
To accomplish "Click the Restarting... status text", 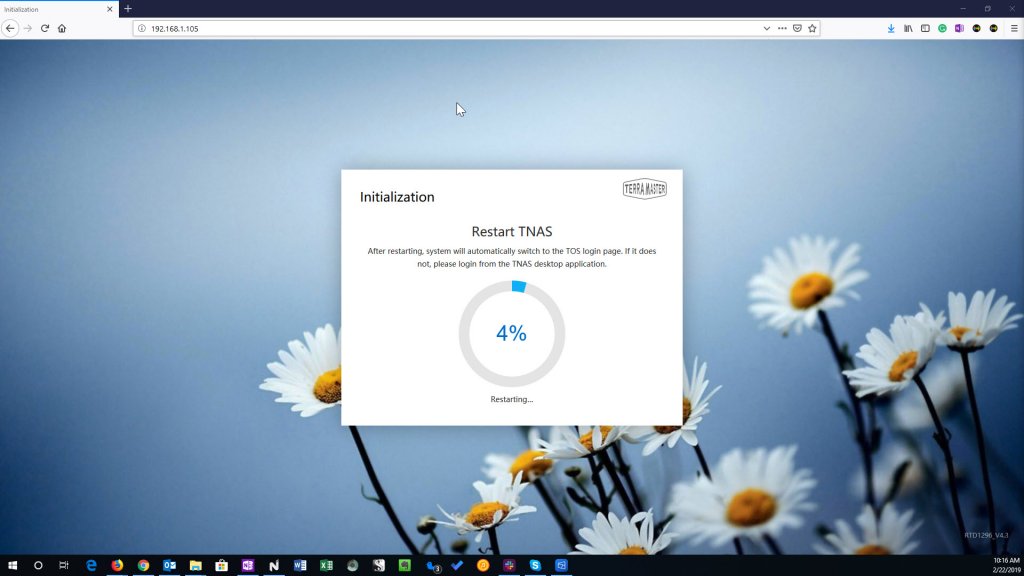I will pos(511,399).
